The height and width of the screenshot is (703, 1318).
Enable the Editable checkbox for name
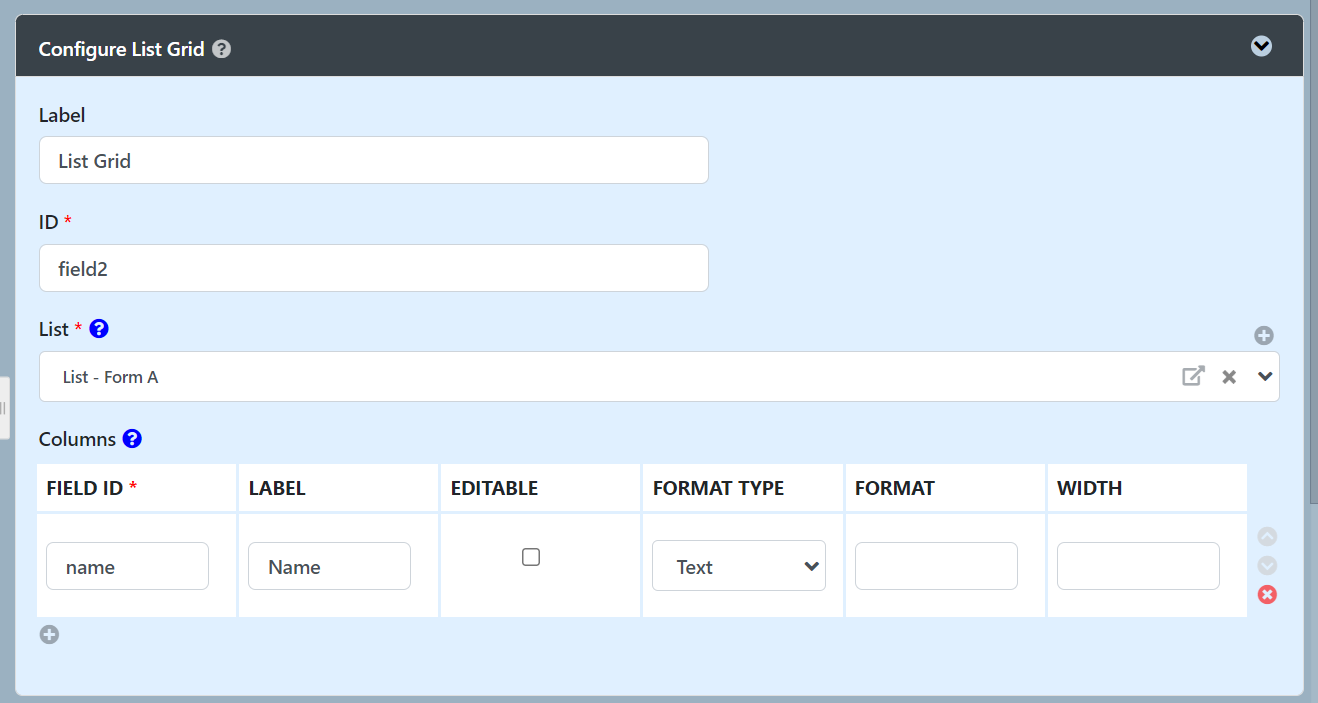tap(531, 557)
